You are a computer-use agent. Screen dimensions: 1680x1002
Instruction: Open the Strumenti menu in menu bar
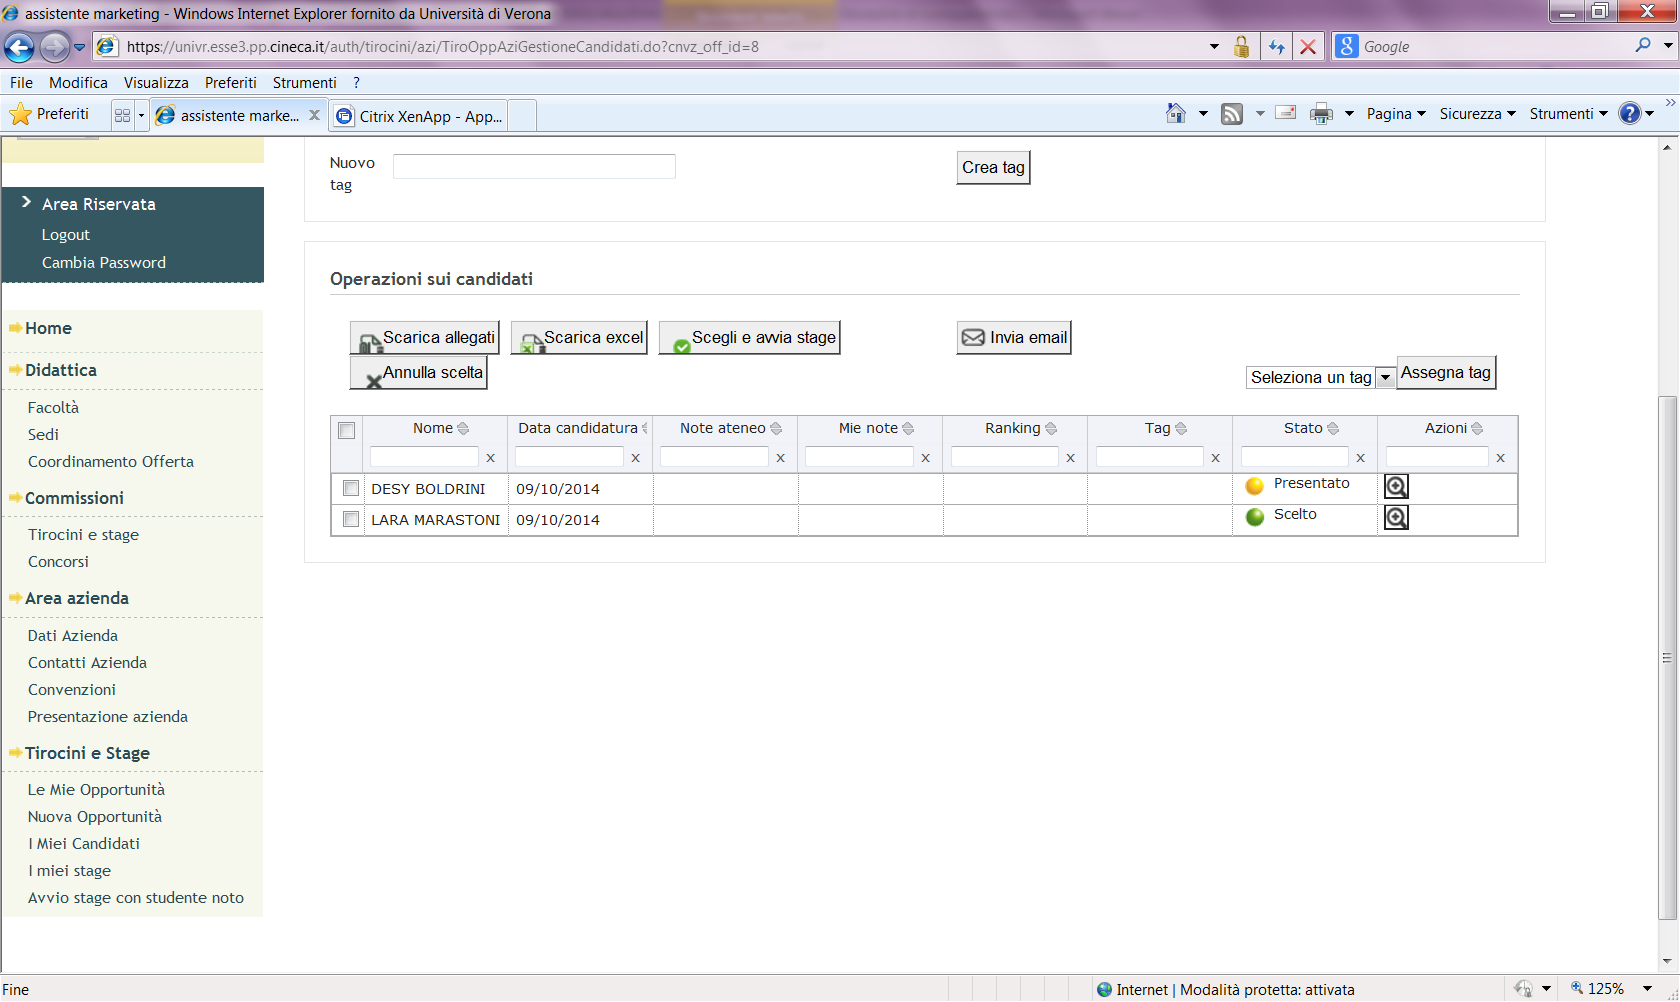305,83
